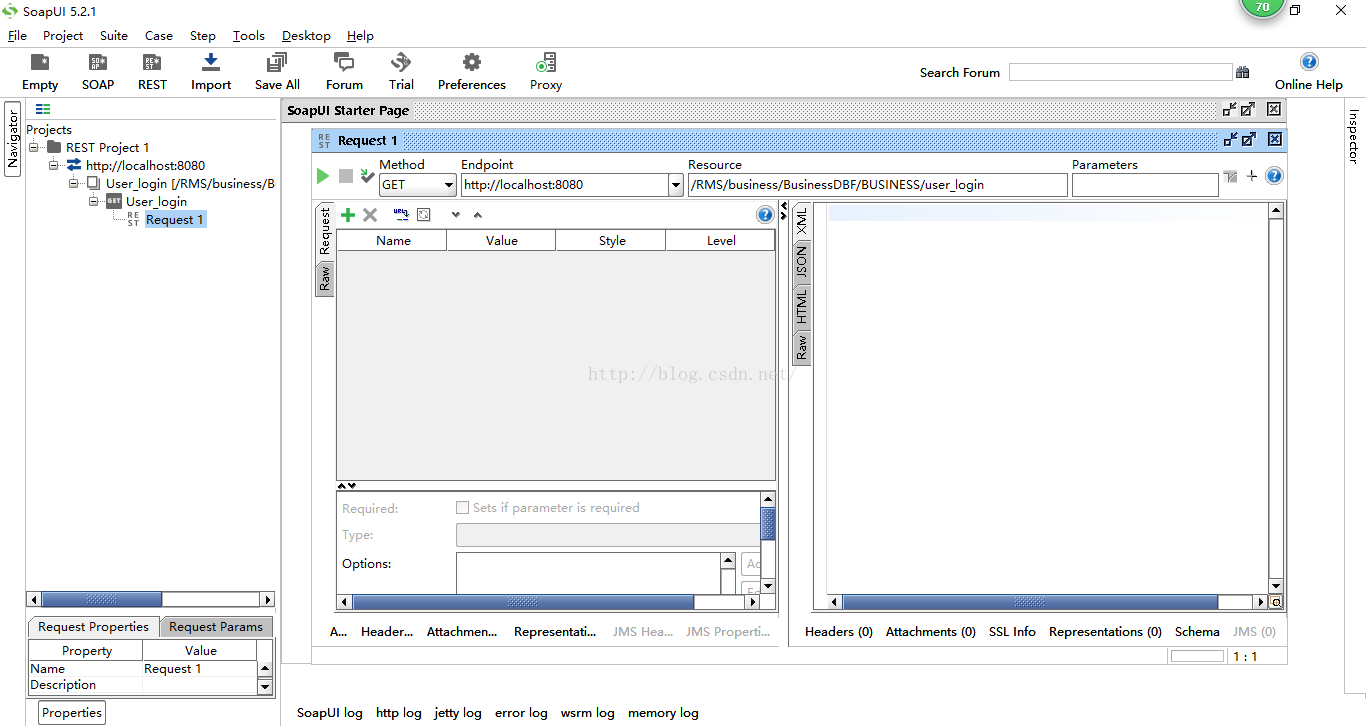
Task: Click the forum search binoculars icon
Action: [1243, 72]
